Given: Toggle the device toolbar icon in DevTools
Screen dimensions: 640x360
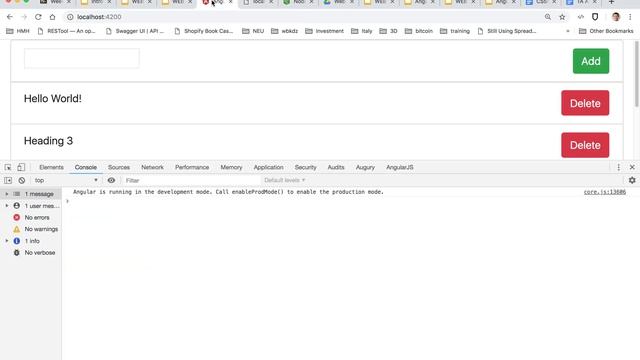Looking at the screenshot, I should click(21, 167).
